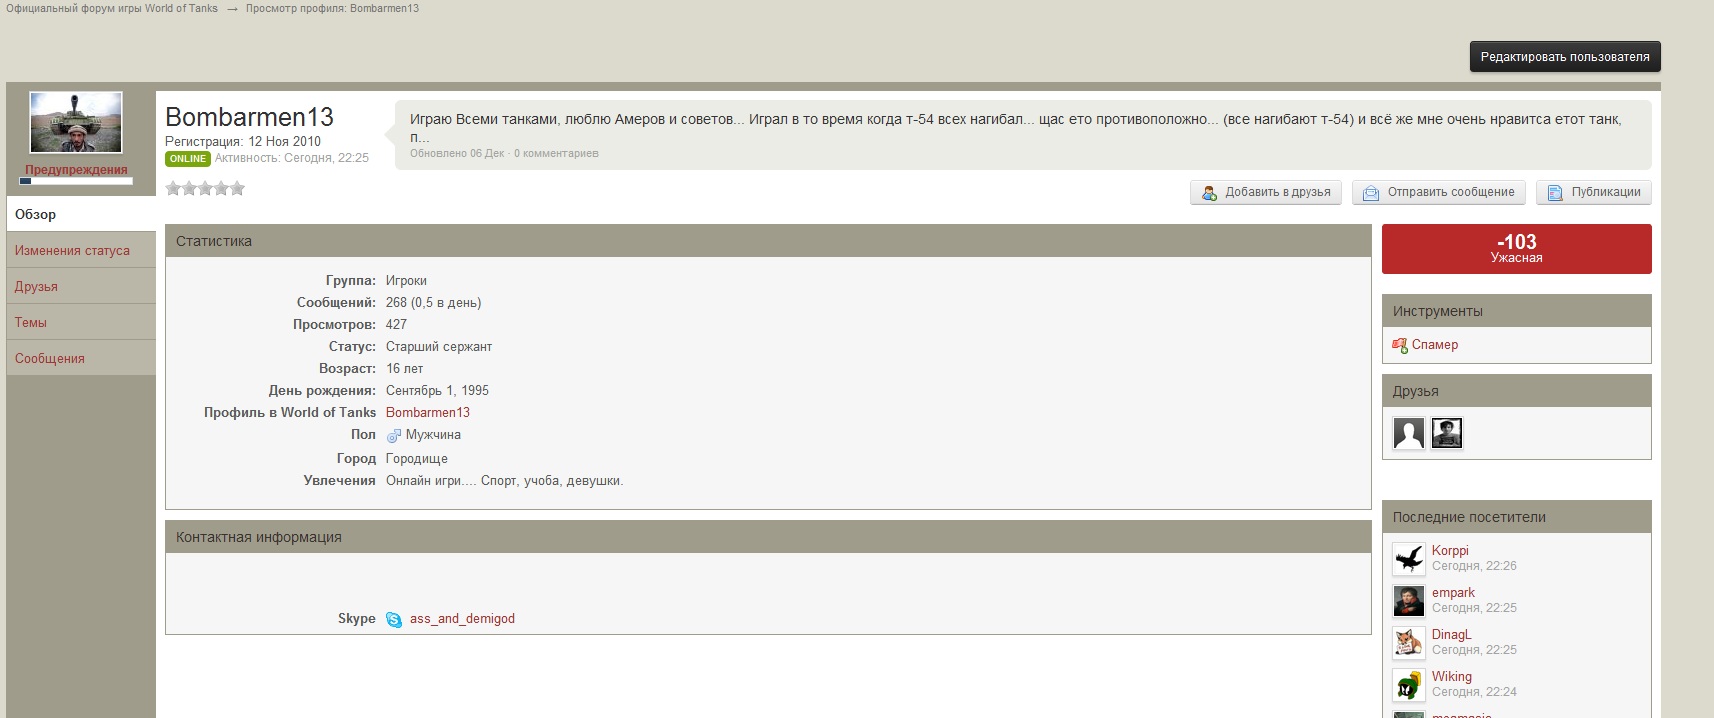Click the five-star profile rating
This screenshot has width=1714, height=718.
pyautogui.click(x=205, y=188)
